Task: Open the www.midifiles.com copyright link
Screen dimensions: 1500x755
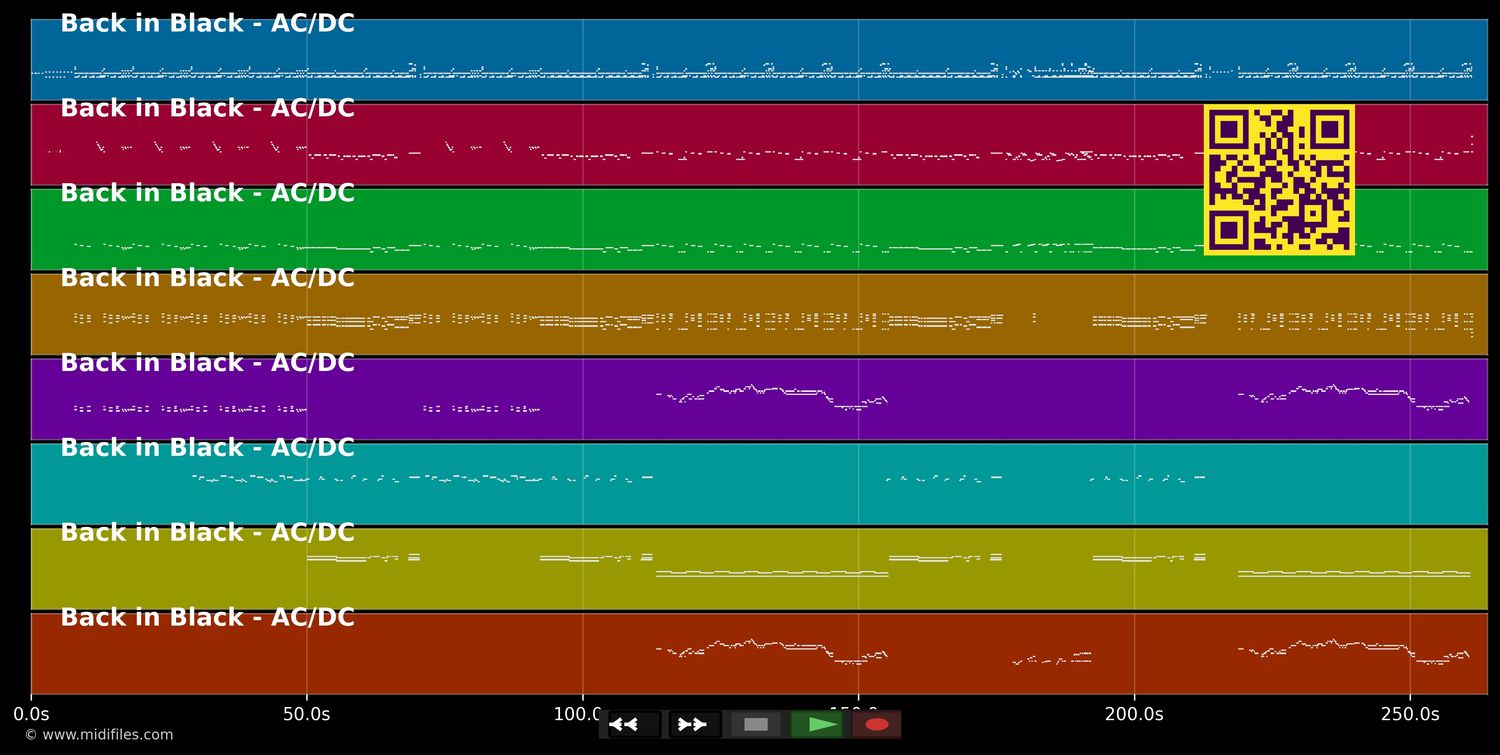Action: pos(98,735)
